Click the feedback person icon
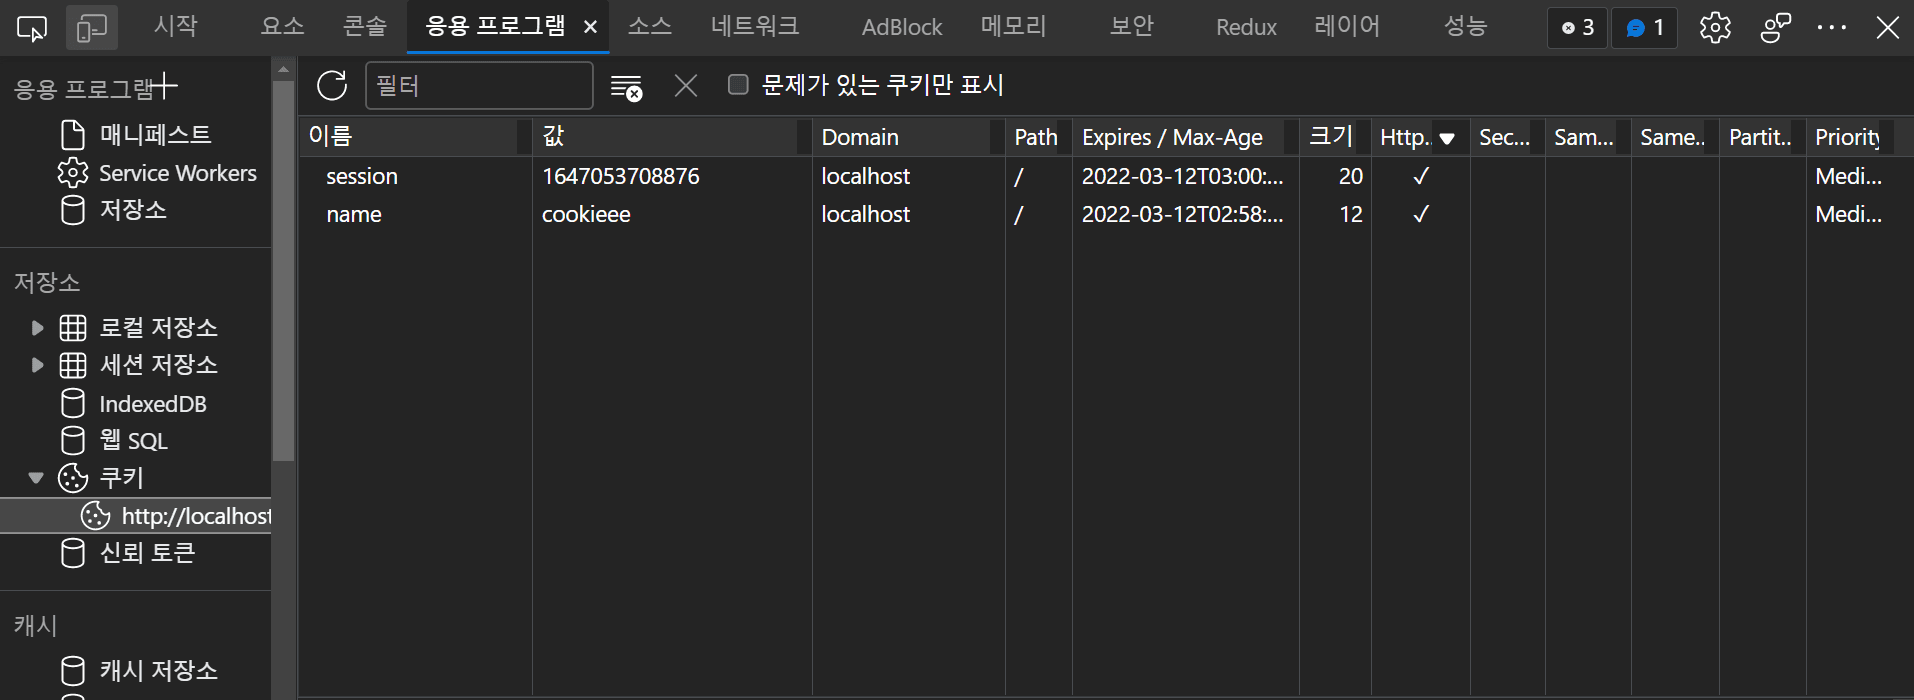This screenshot has height=700, width=1914. pos(1775,28)
